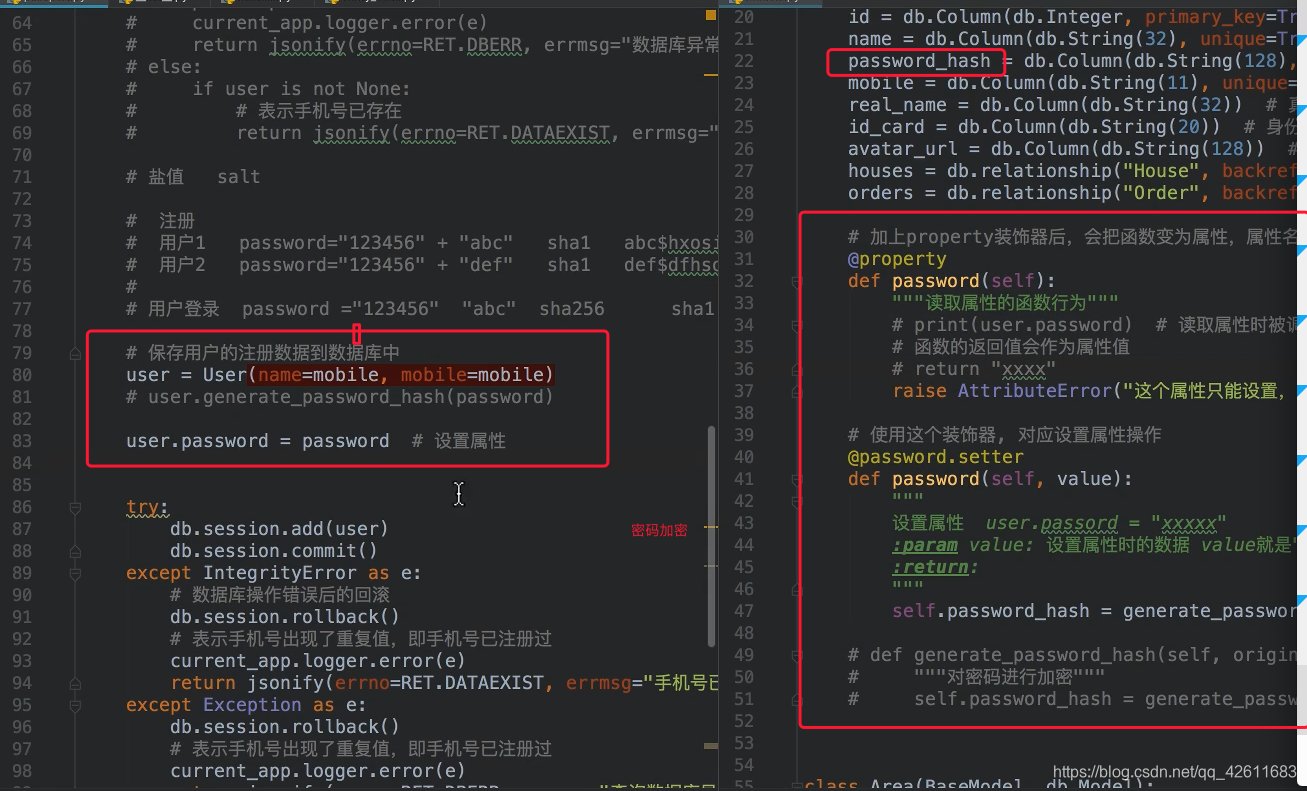
Task: Click the '# 盐值 salt' comment
Action: [193, 177]
